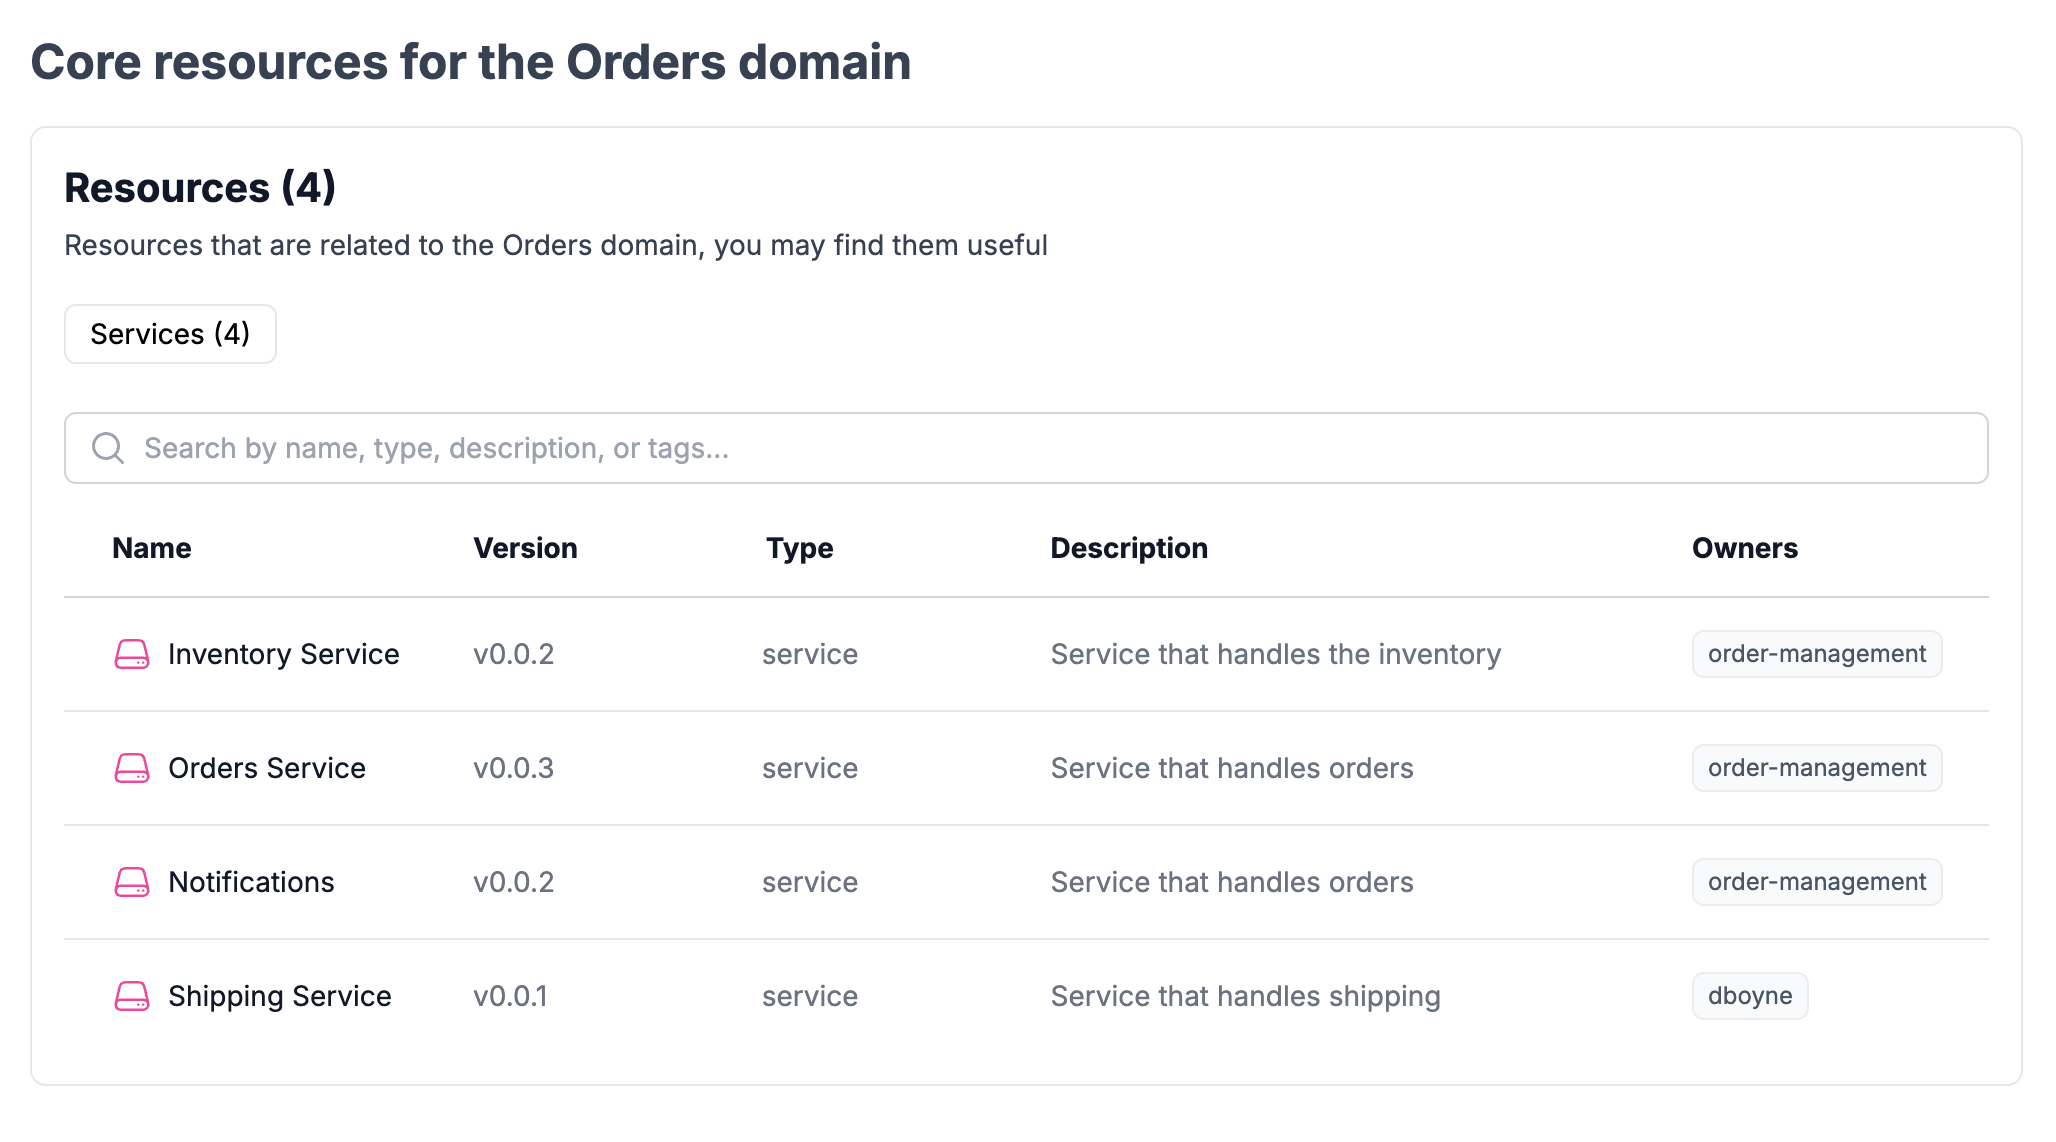Viewport: 2056px width, 1142px height.
Task: Open the Shipping Service link
Action: pyautogui.click(x=279, y=996)
